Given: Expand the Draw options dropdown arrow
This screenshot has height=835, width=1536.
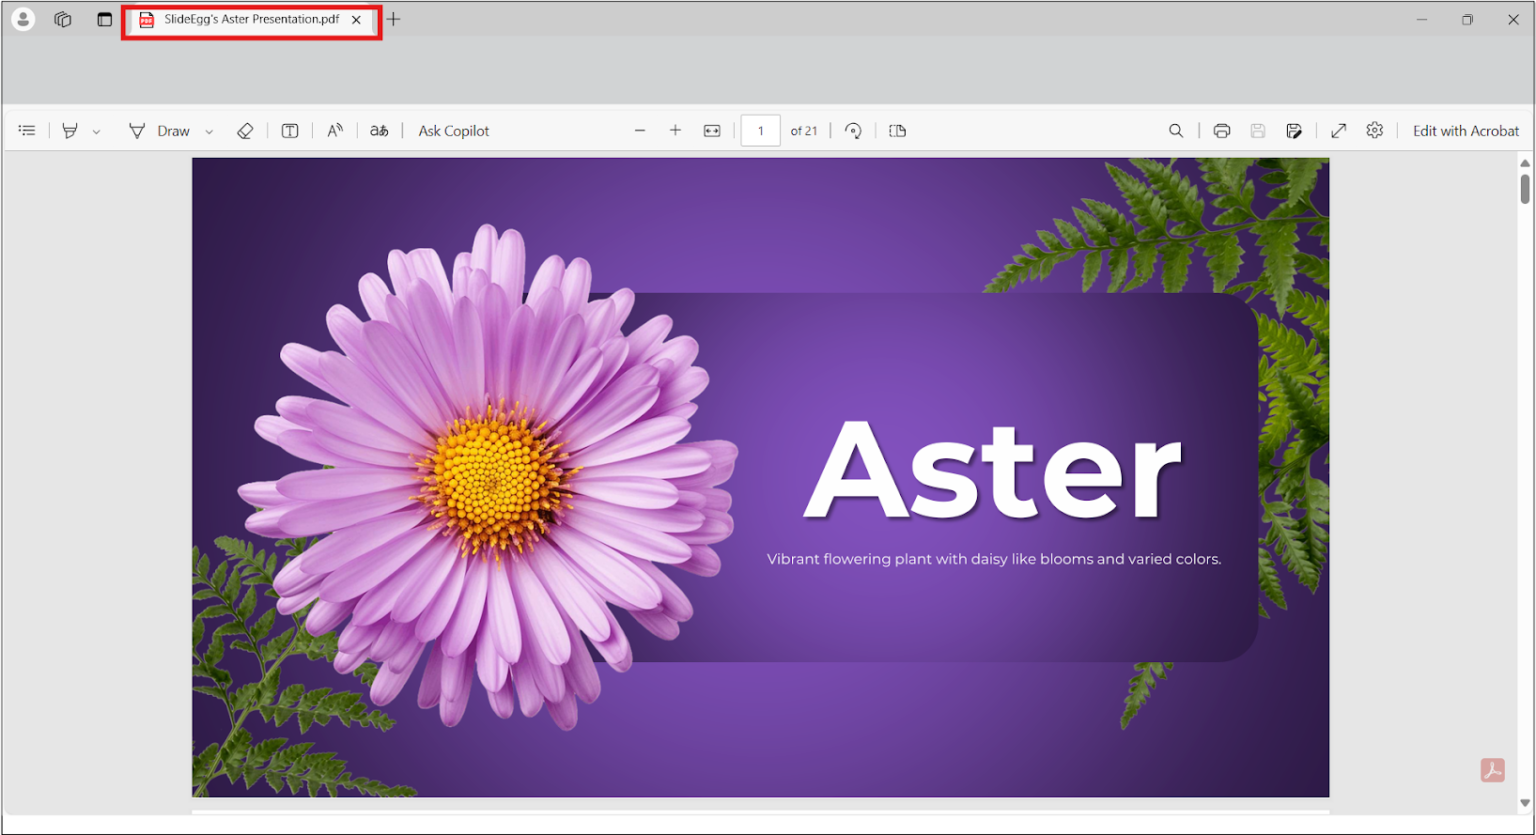Looking at the screenshot, I should (209, 132).
